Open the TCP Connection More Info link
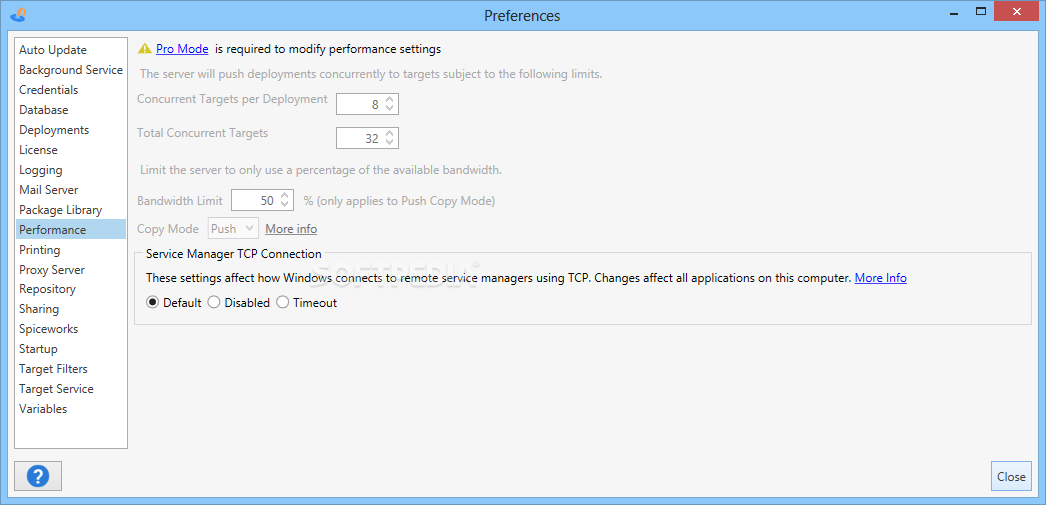Image resolution: width=1046 pixels, height=505 pixels. click(881, 278)
